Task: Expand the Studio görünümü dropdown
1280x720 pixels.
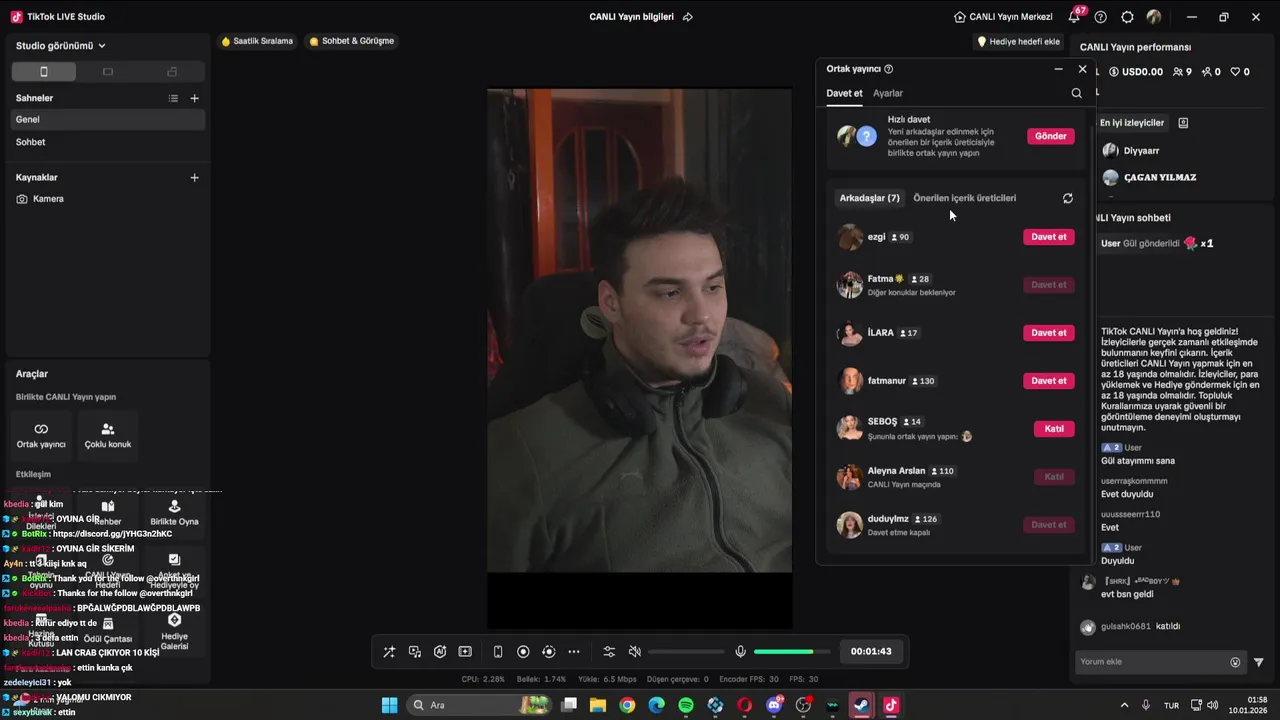Action: 61,46
